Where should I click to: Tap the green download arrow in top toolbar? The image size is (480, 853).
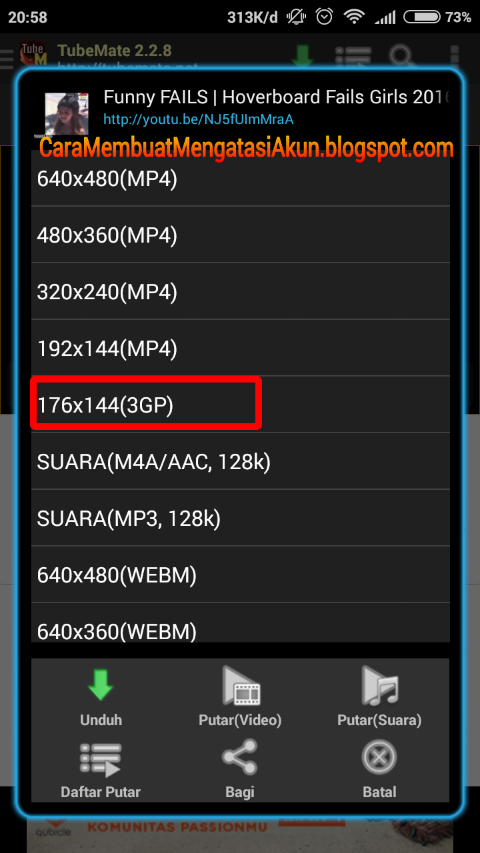tap(303, 56)
